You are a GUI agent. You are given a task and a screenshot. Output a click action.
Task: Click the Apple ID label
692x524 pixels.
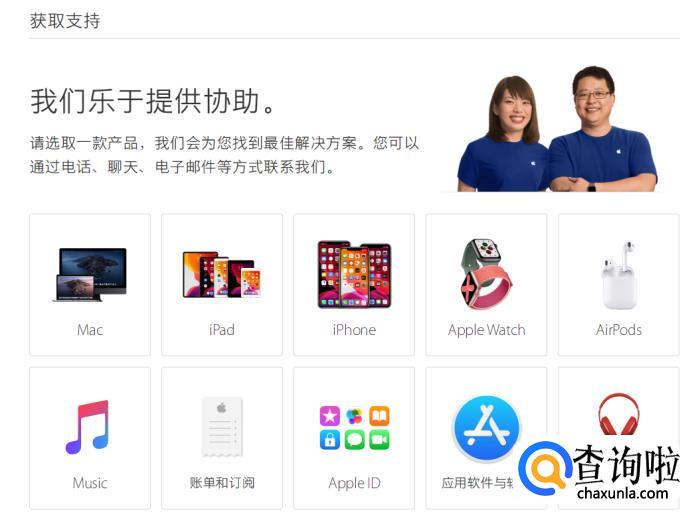[354, 483]
